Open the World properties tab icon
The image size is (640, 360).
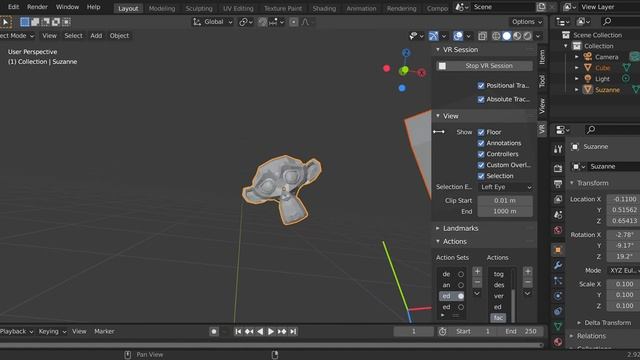tap(558, 230)
